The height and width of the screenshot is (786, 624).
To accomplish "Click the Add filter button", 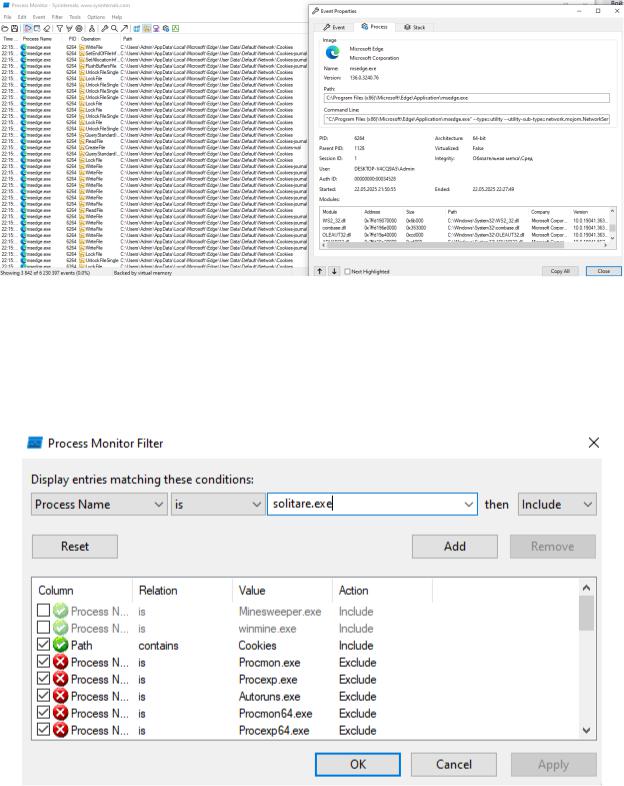I will 455,546.
